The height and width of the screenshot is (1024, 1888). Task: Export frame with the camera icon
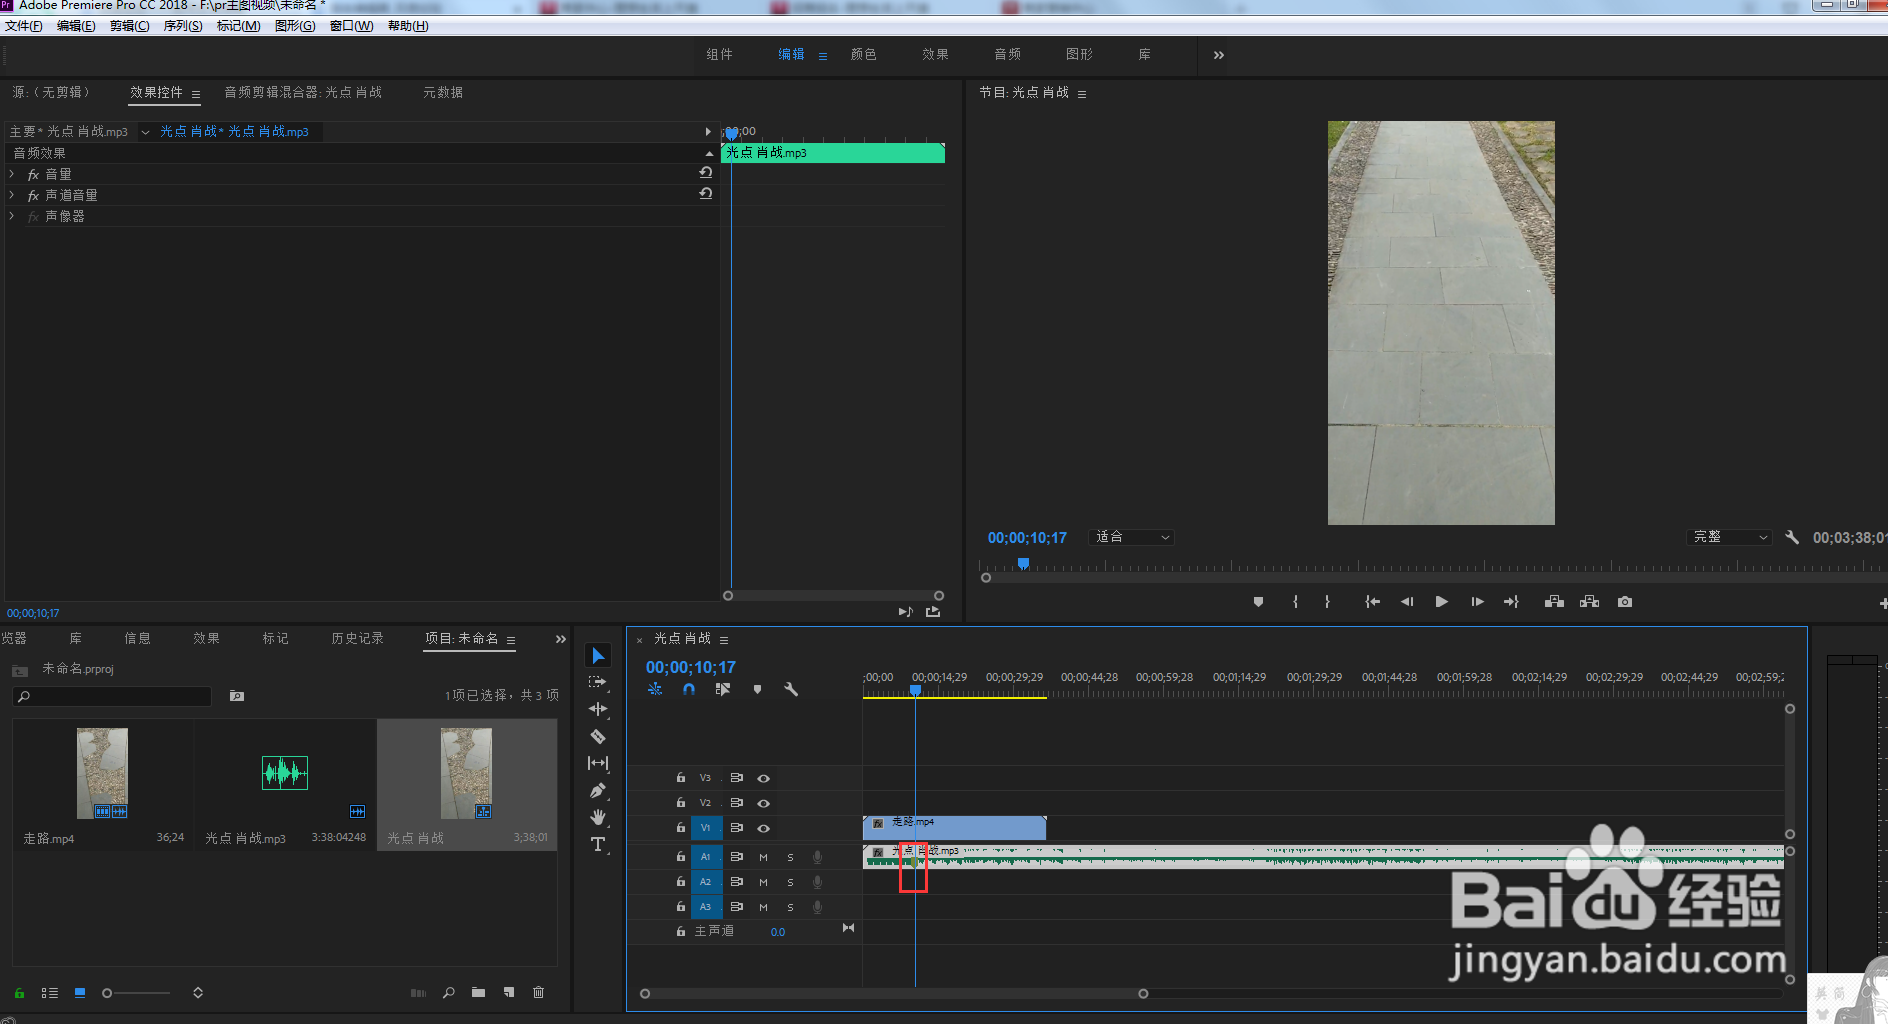[x=1625, y=602]
